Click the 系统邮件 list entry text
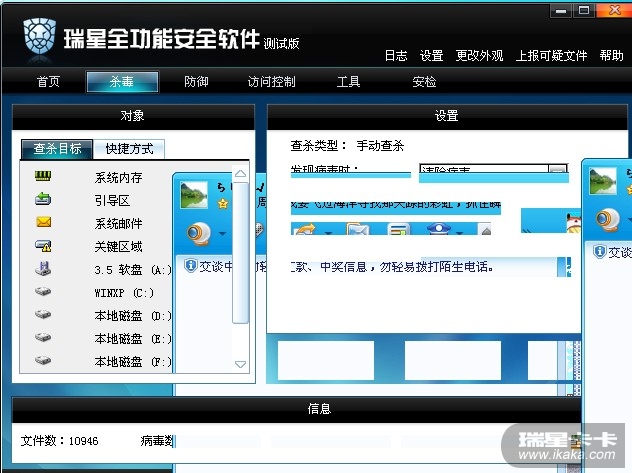Image resolution: width=632 pixels, height=473 pixels. (x=118, y=223)
